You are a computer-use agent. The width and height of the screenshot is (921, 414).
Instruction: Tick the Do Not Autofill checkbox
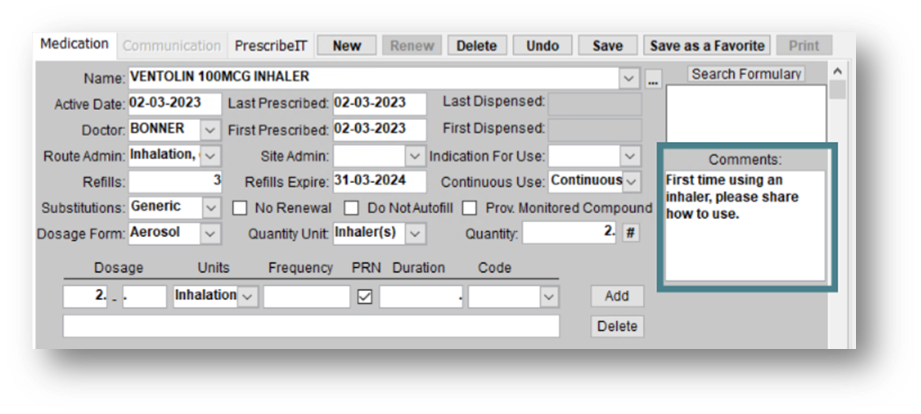pyautogui.click(x=351, y=208)
